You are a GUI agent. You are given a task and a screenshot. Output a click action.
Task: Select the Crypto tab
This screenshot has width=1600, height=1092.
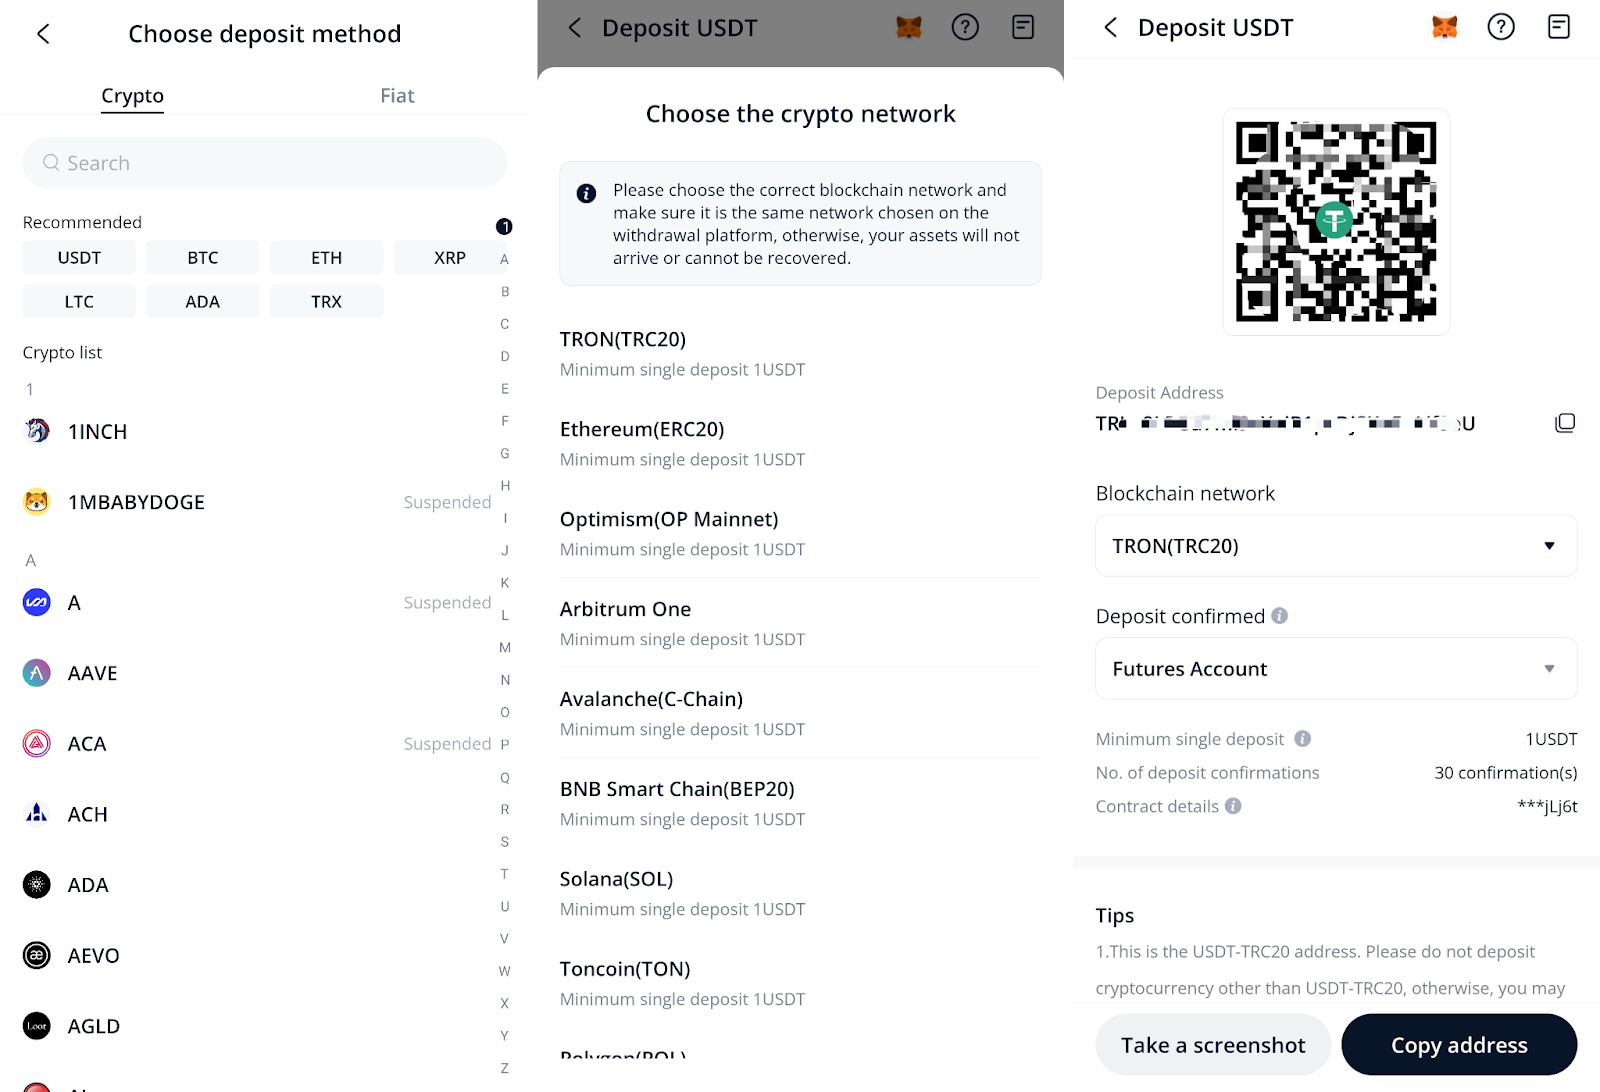[x=132, y=96]
